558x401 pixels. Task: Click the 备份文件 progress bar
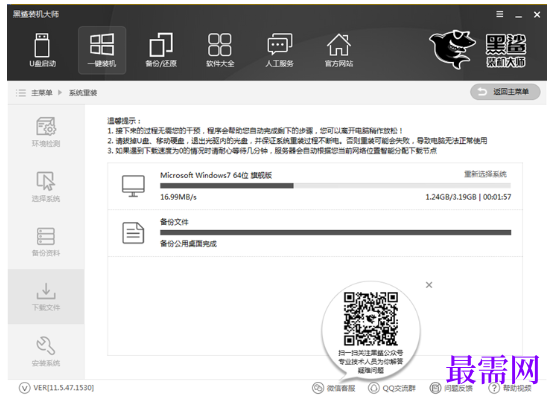(x=335, y=232)
